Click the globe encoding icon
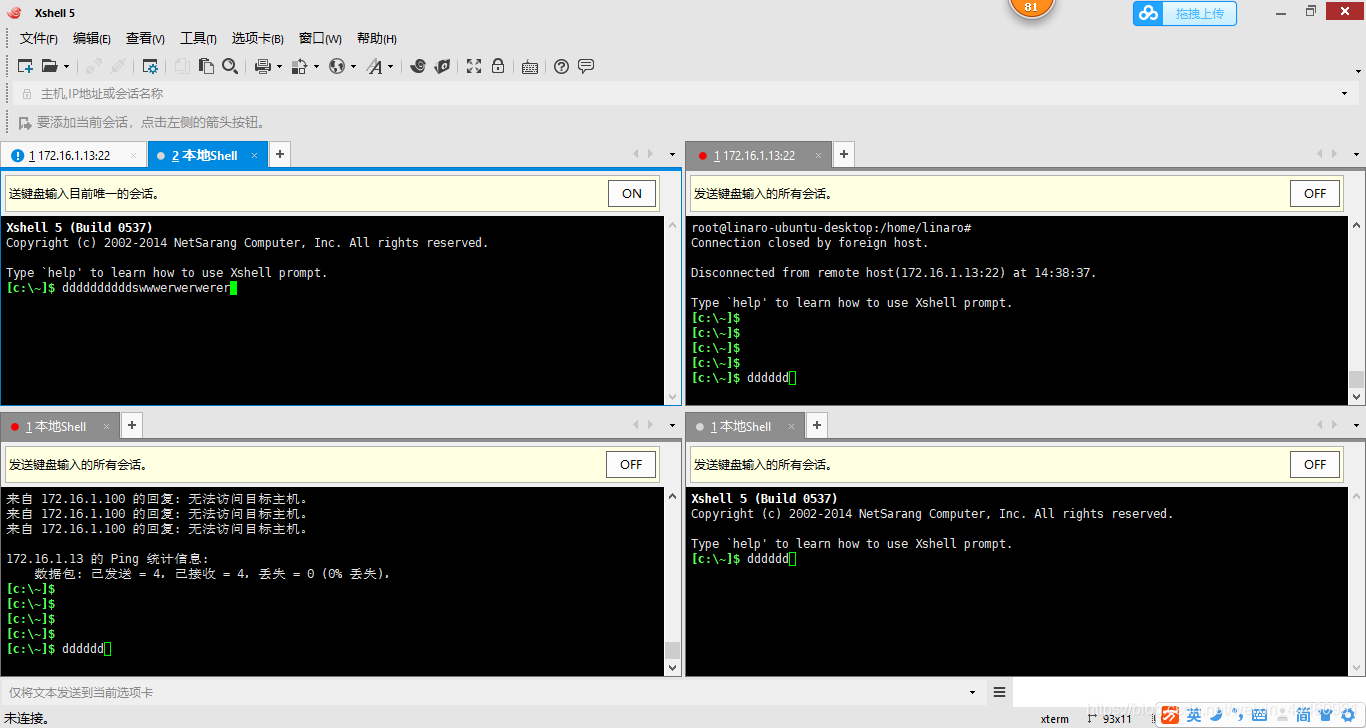1366x728 pixels. pos(337,66)
